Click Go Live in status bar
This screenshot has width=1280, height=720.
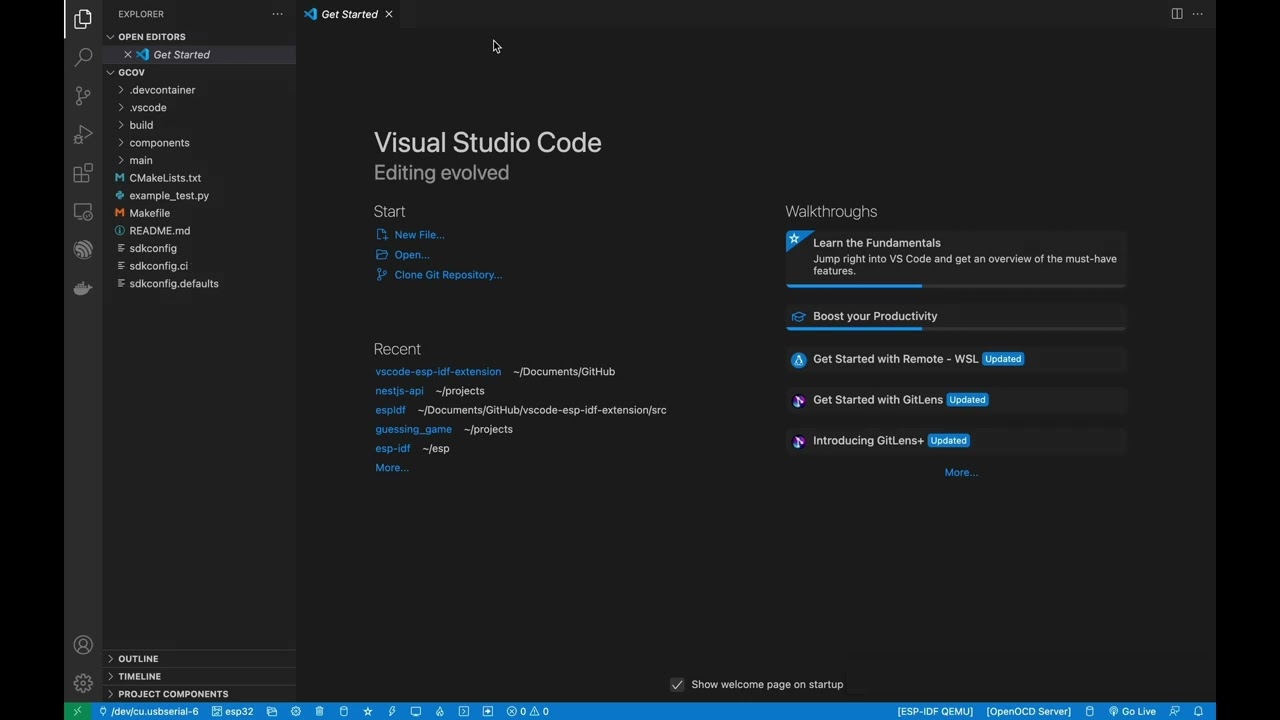tap(1132, 711)
